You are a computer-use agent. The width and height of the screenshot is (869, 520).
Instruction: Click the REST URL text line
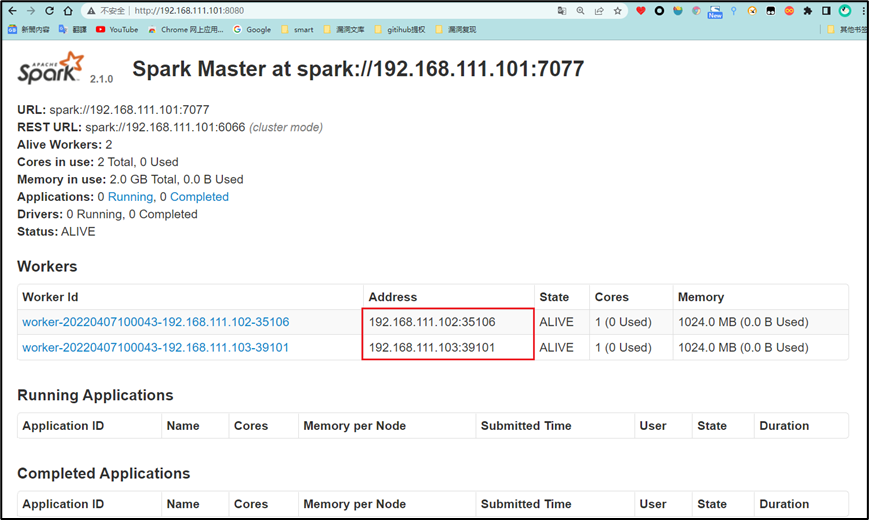[x=170, y=128]
